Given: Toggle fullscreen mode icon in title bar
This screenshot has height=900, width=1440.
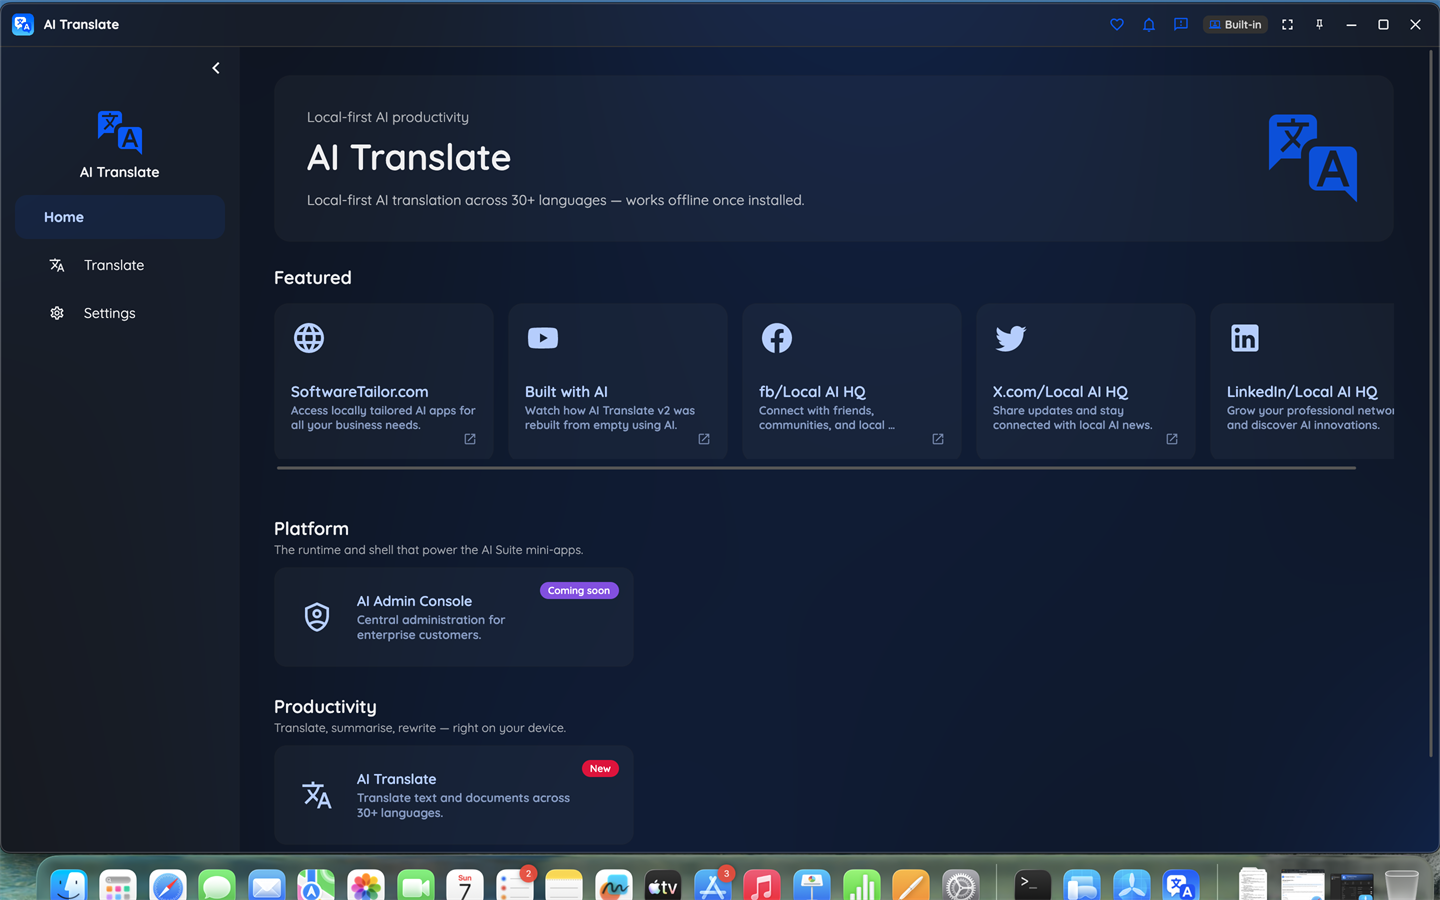Looking at the screenshot, I should point(1288,24).
